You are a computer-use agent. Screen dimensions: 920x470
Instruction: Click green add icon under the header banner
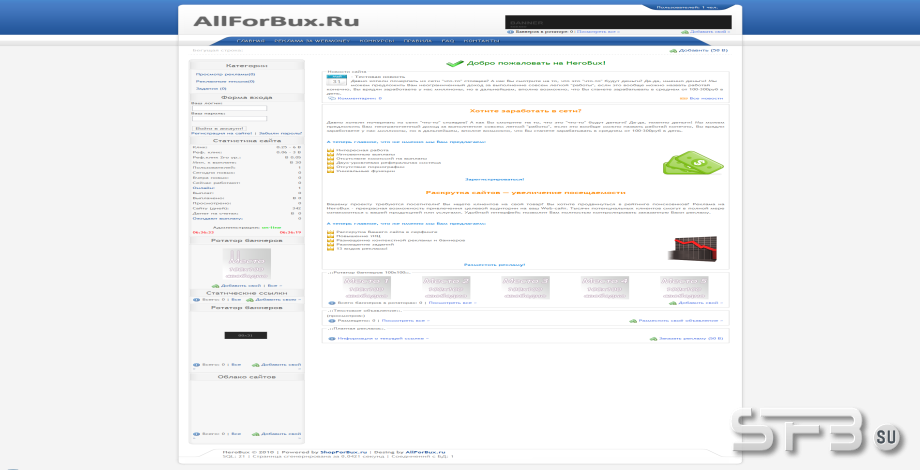(685, 32)
